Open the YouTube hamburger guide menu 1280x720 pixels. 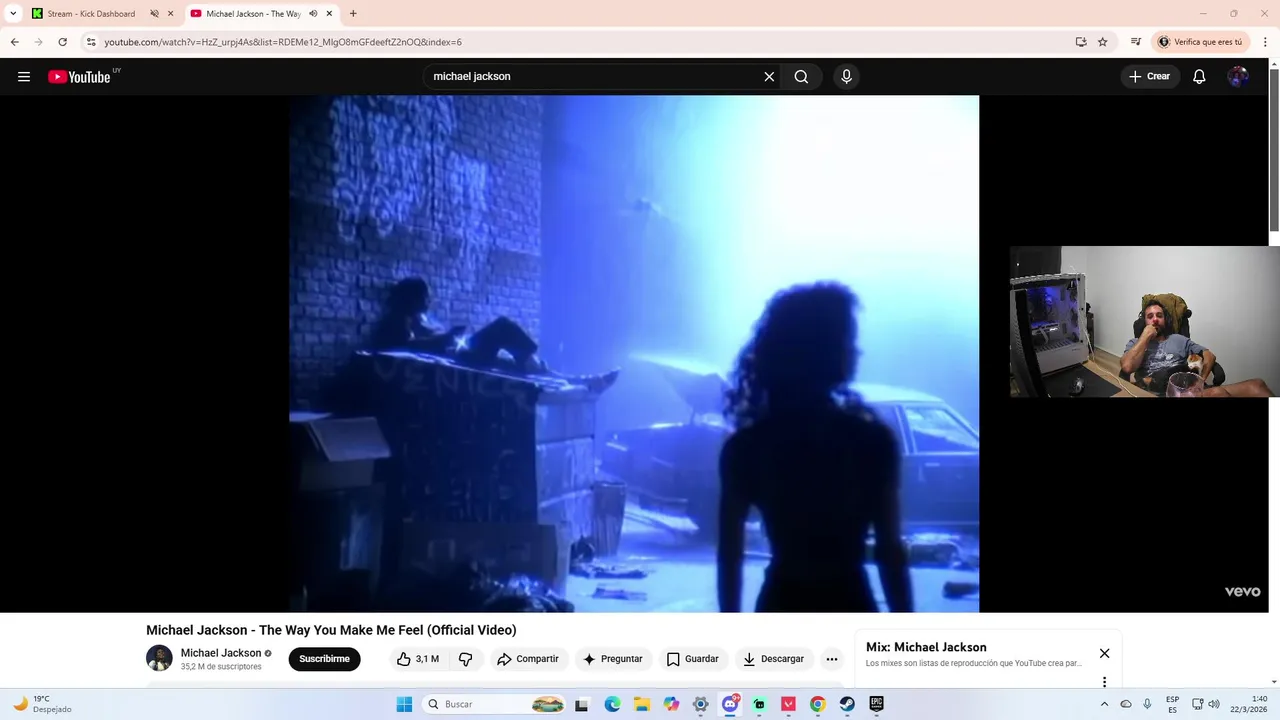[24, 77]
